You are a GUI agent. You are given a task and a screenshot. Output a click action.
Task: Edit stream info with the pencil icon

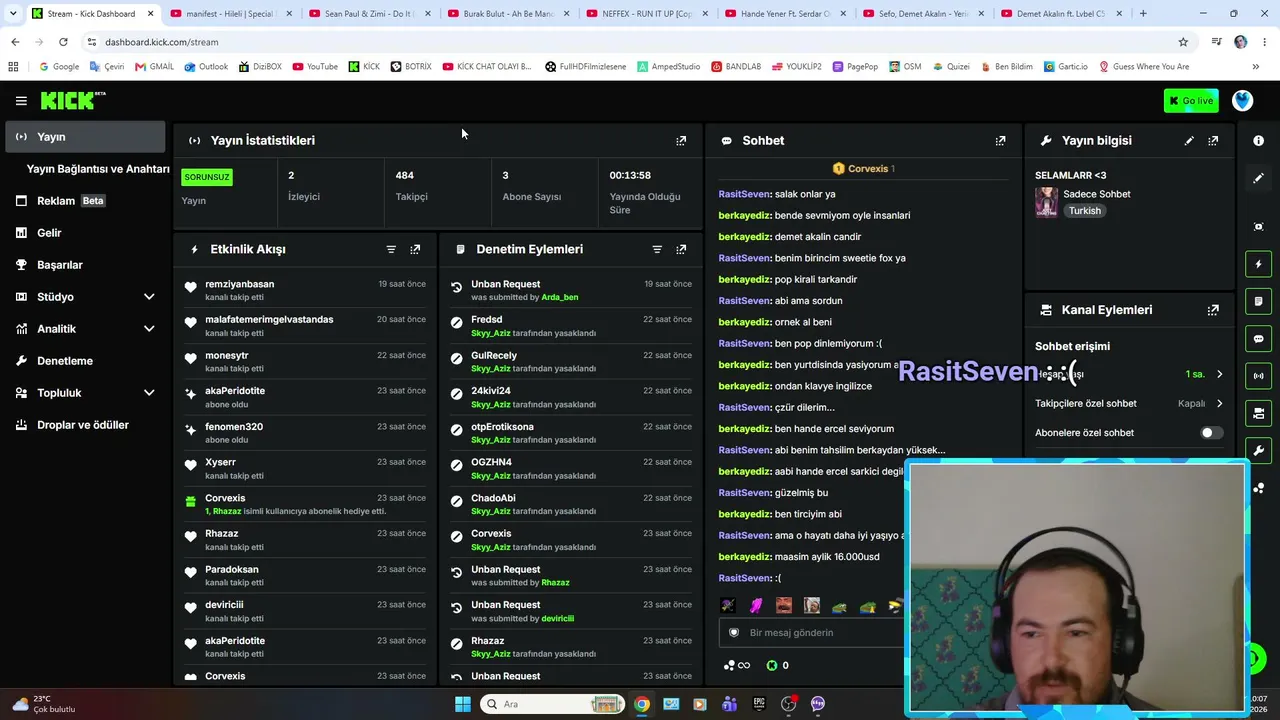pos(1189,141)
